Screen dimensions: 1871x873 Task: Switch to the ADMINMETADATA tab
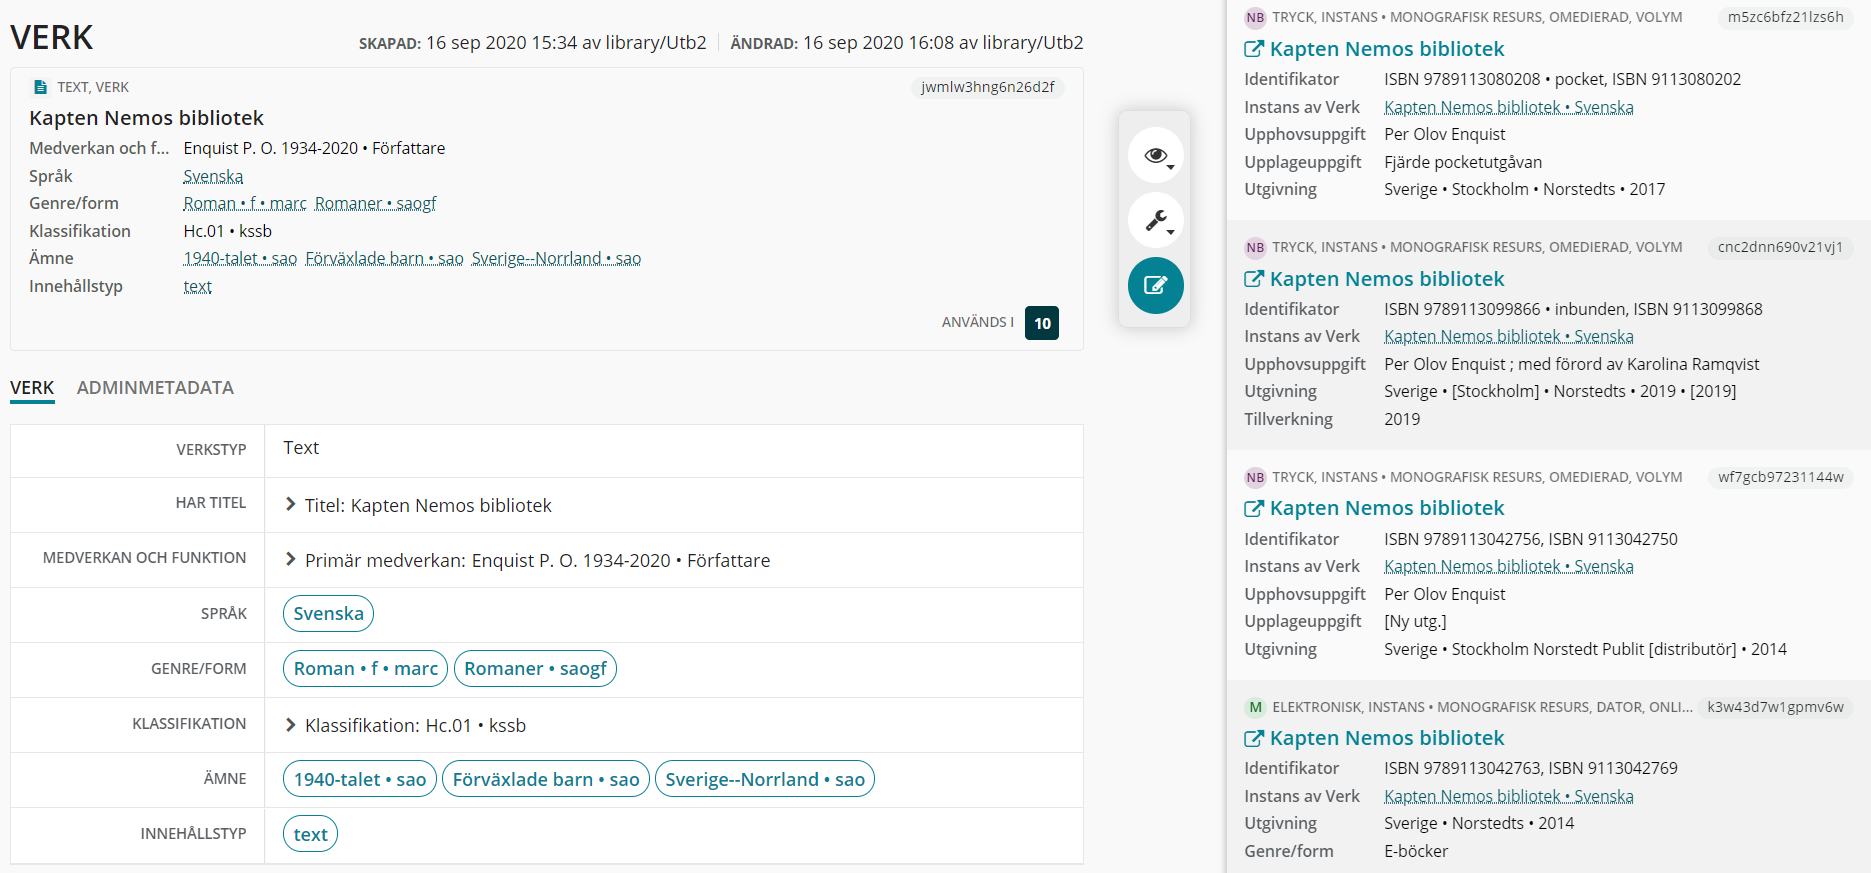tap(155, 388)
